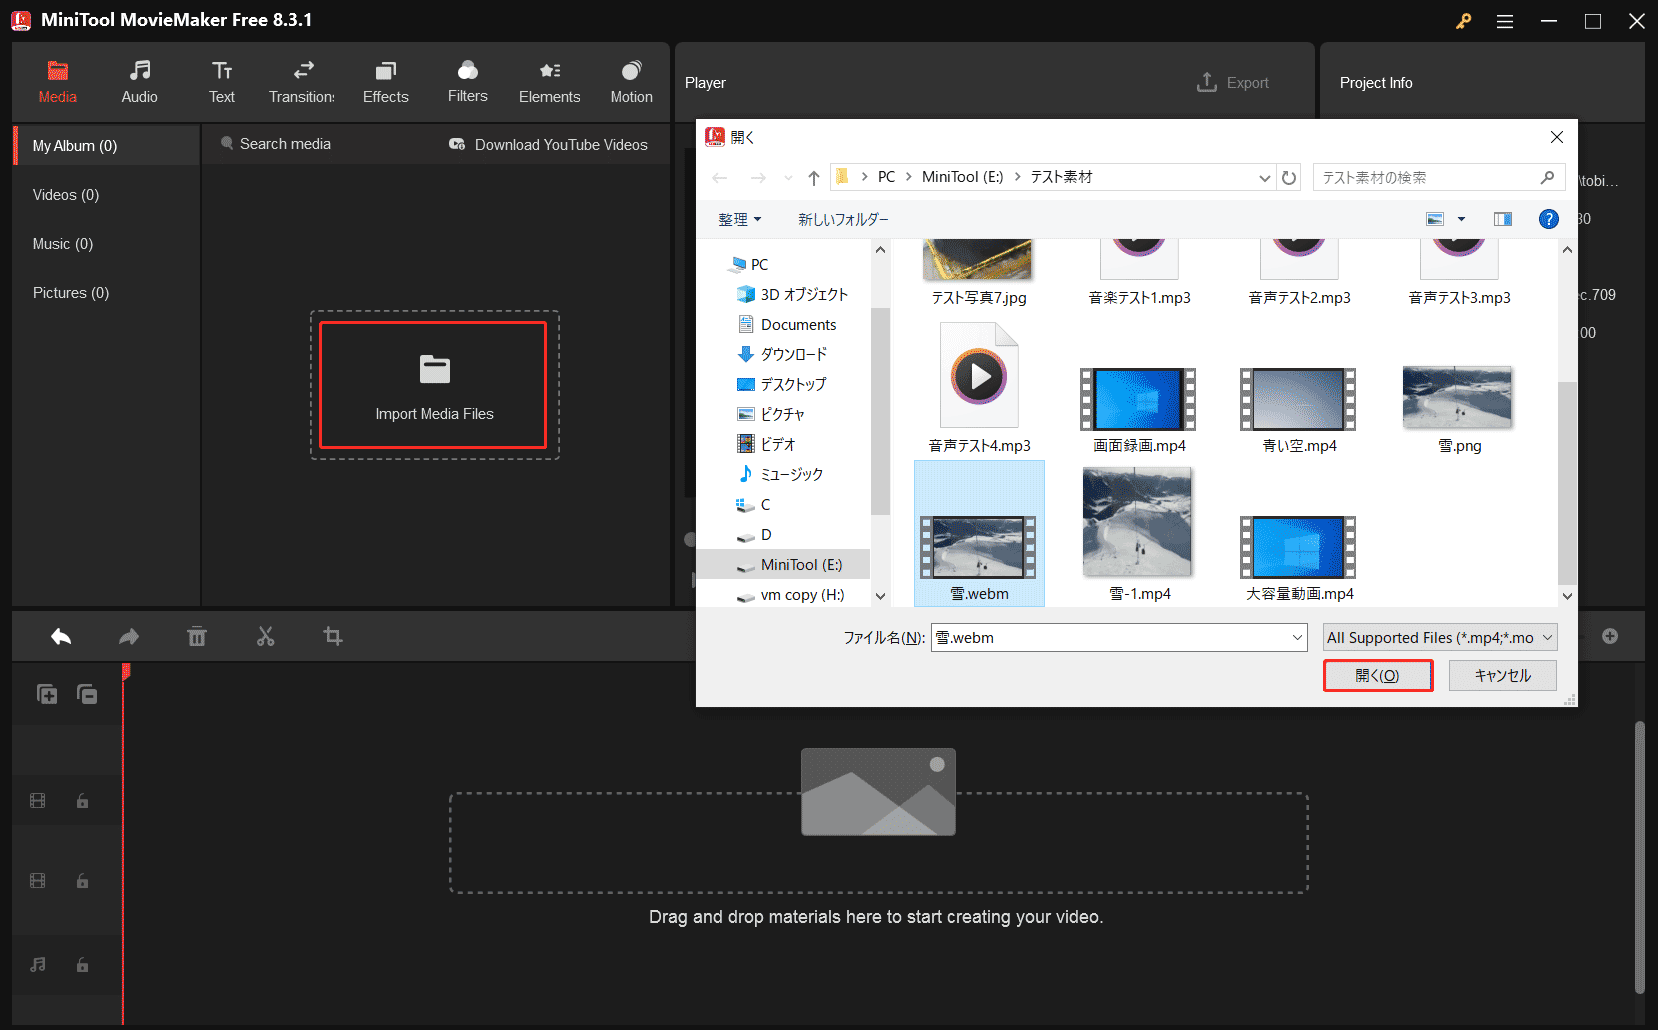Click the Crop tool in the timeline toolbar
Screen dimensions: 1658x1030
tap(333, 636)
